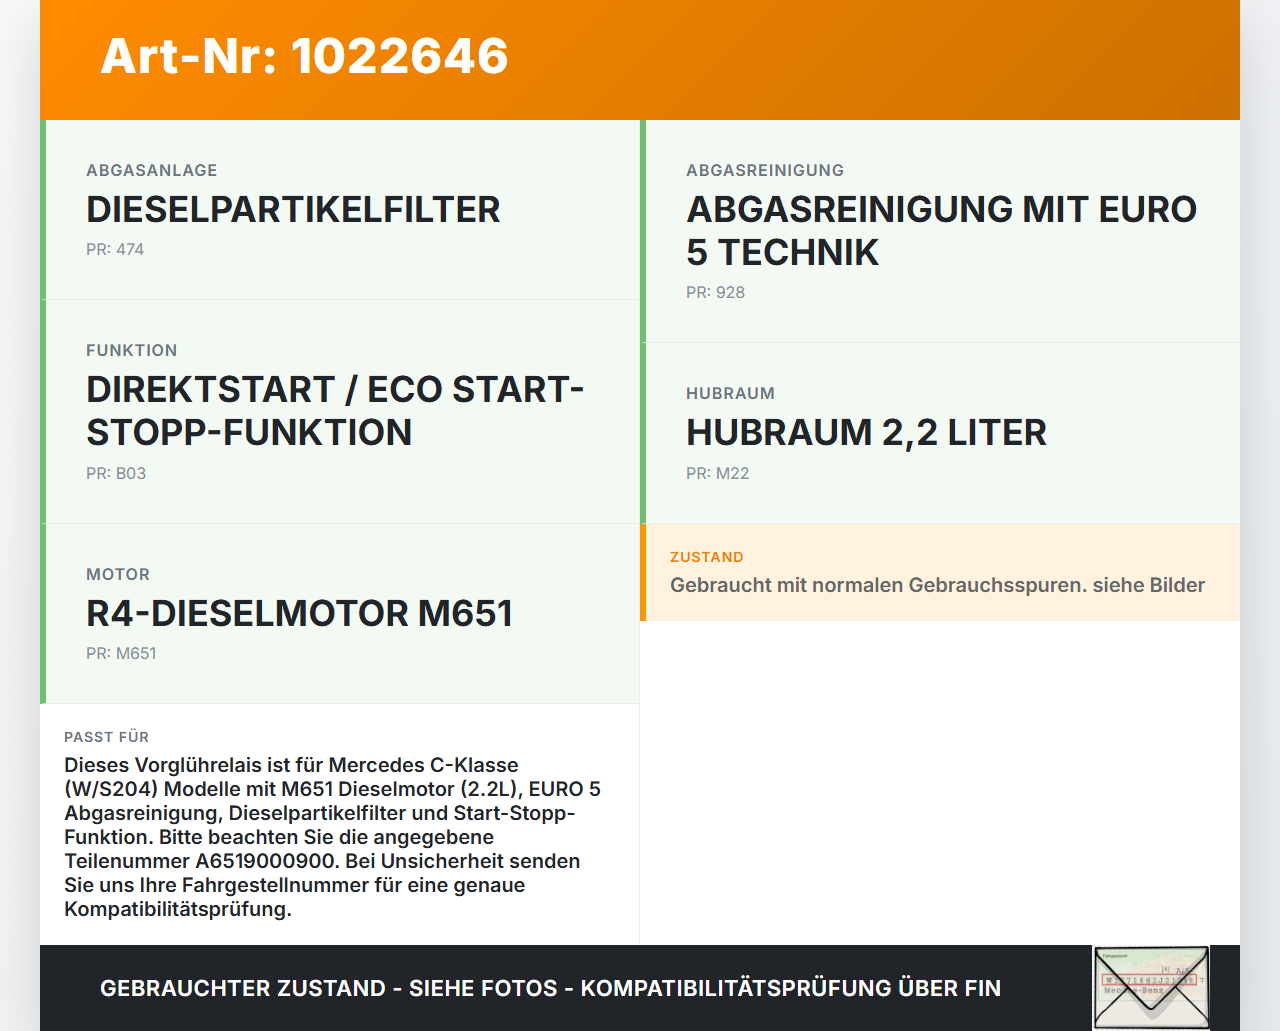This screenshot has height=1031, width=1280.
Task: Click the Gebraucht mit normalen Gebrauchsspuren text
Action: click(x=937, y=585)
